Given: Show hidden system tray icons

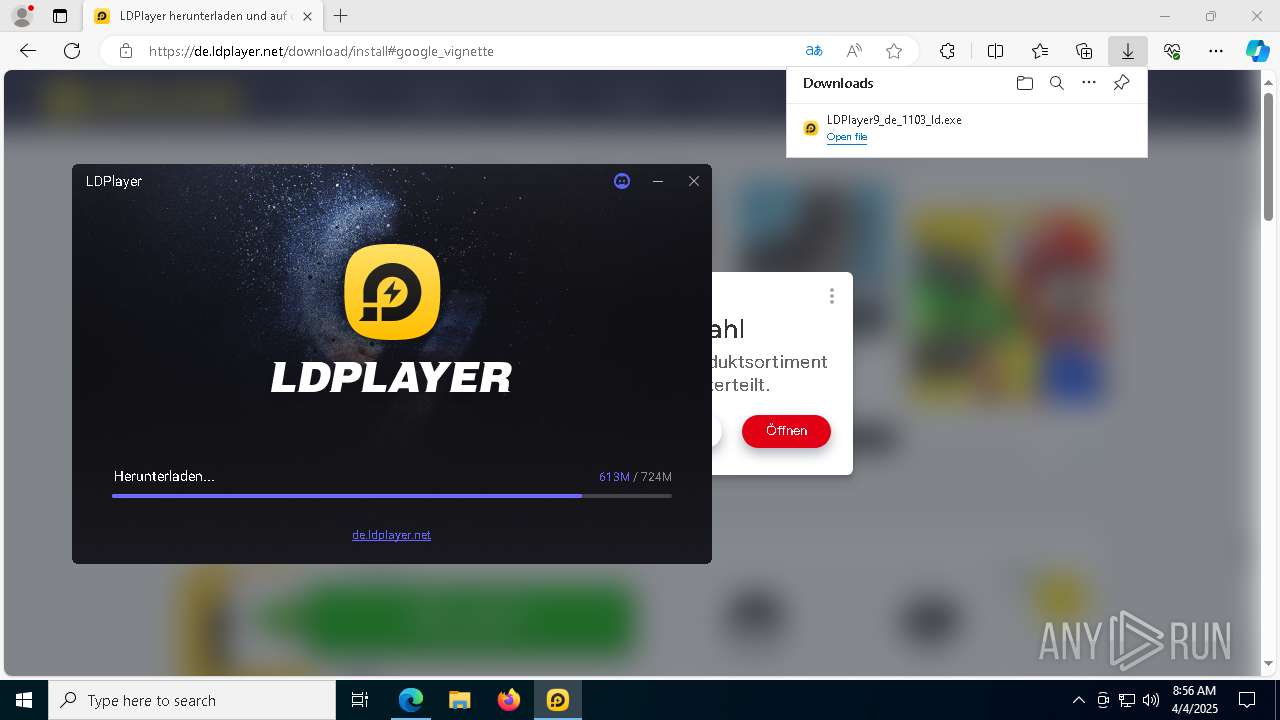Looking at the screenshot, I should (1078, 700).
